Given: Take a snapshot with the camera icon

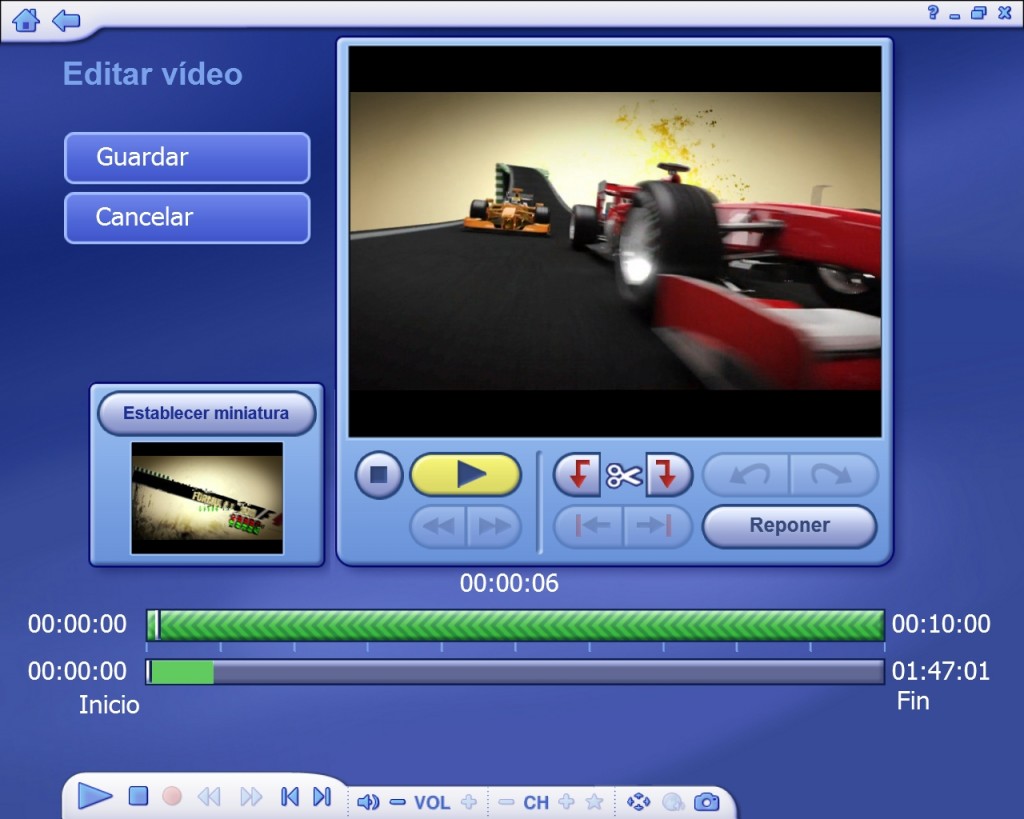Looking at the screenshot, I should click(706, 801).
